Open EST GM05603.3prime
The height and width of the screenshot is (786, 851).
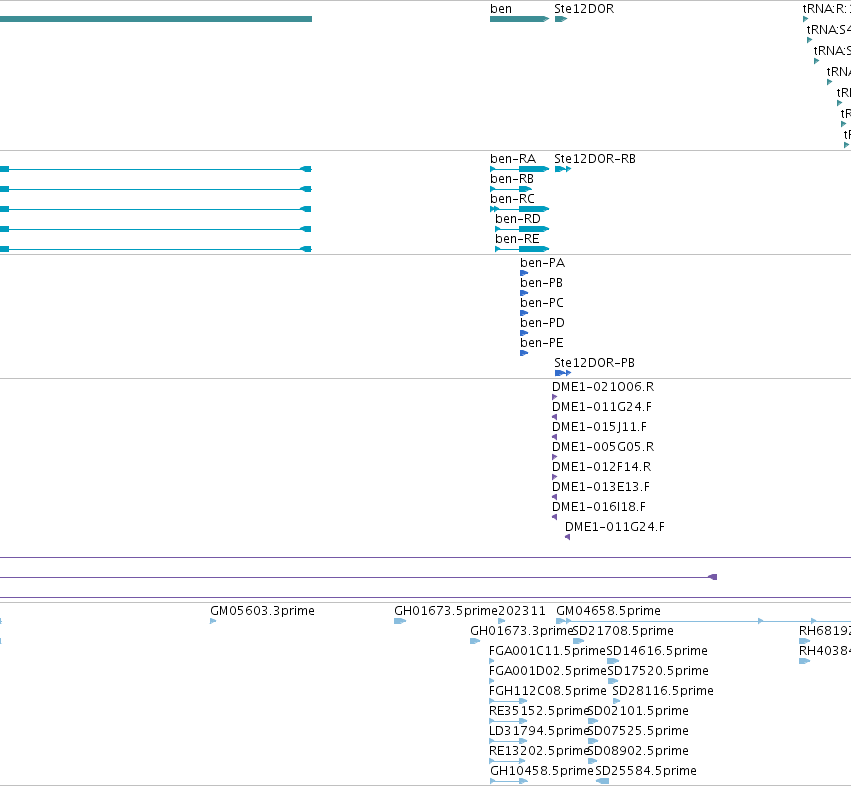coord(213,621)
